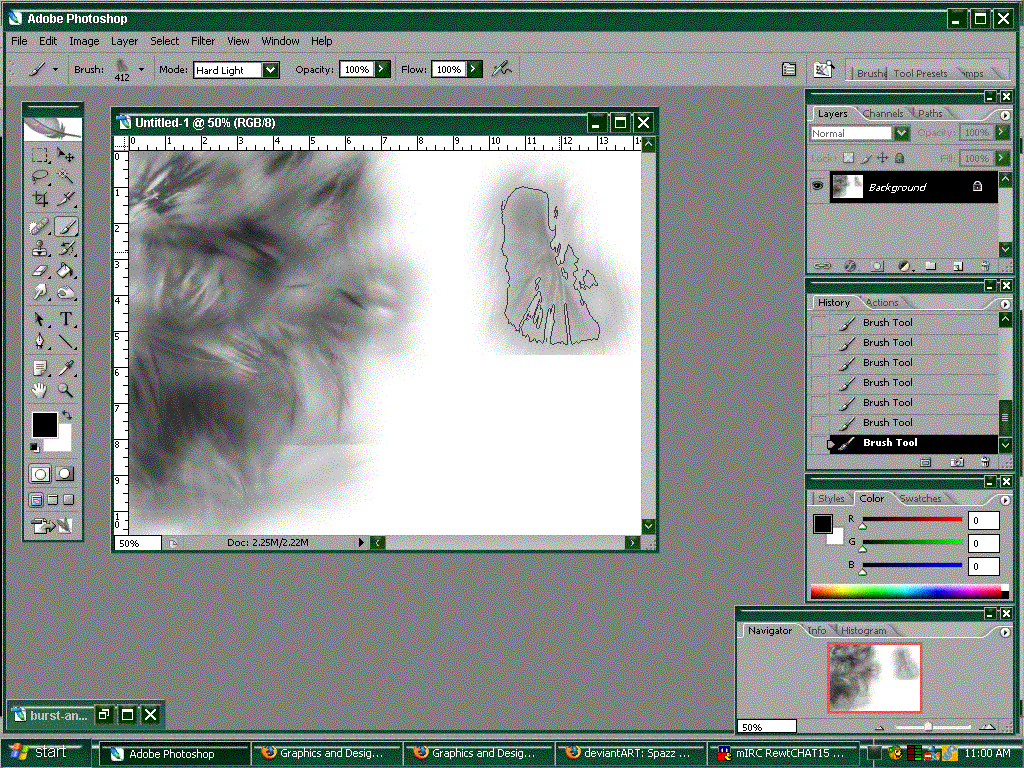Screen dimensions: 1024x768
Task: Open mIRC RewtCHAT taskbar button
Action: (782, 753)
